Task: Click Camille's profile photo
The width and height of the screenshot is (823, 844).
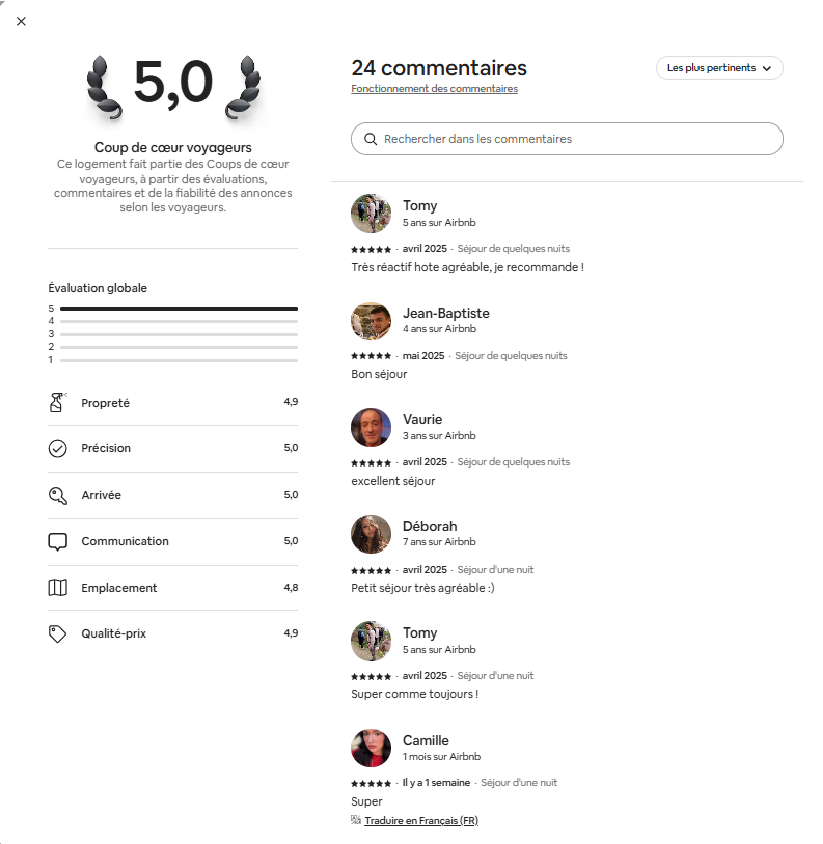Action: click(371, 748)
